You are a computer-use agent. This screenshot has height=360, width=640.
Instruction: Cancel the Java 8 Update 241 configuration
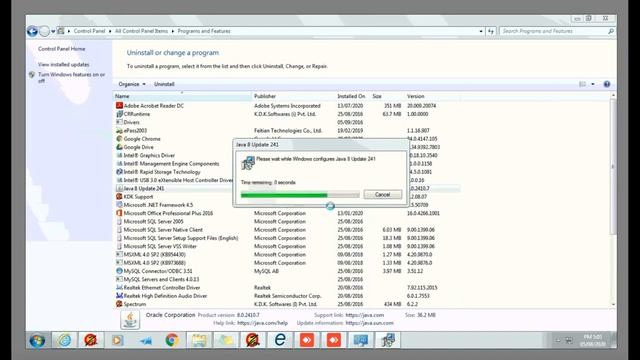coord(382,194)
